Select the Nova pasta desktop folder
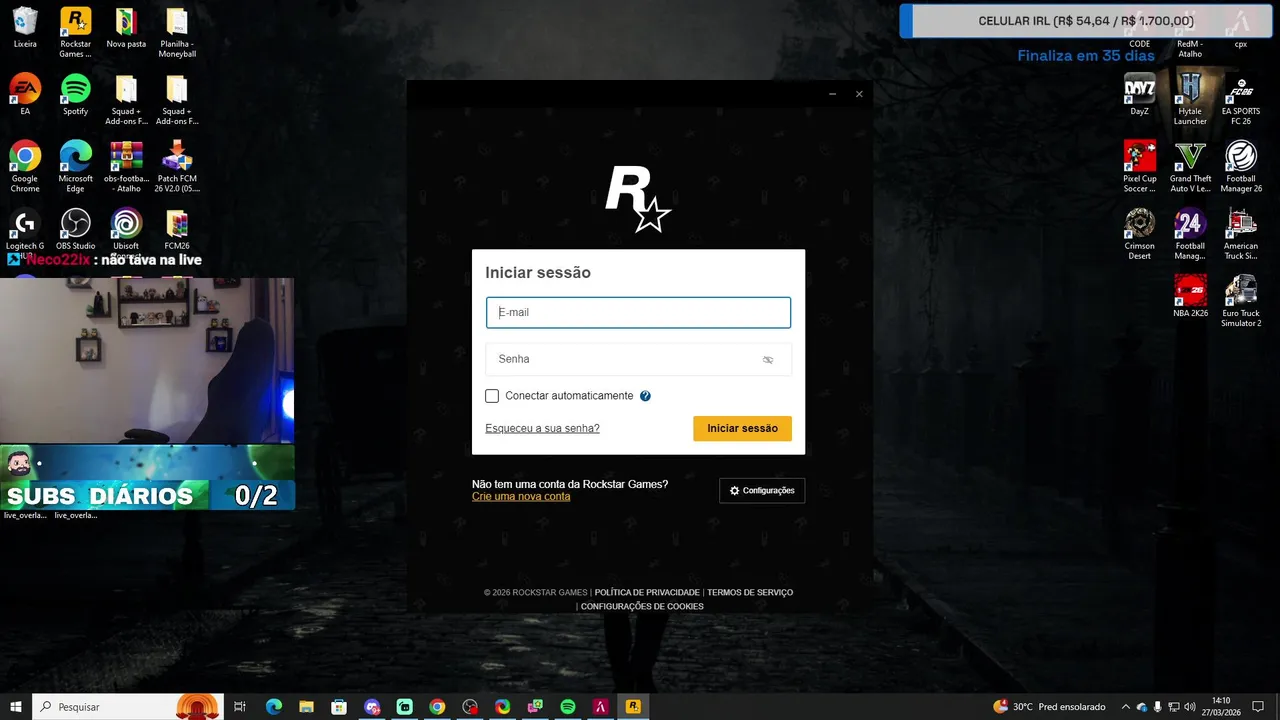This screenshot has width=1280, height=720. (x=126, y=29)
